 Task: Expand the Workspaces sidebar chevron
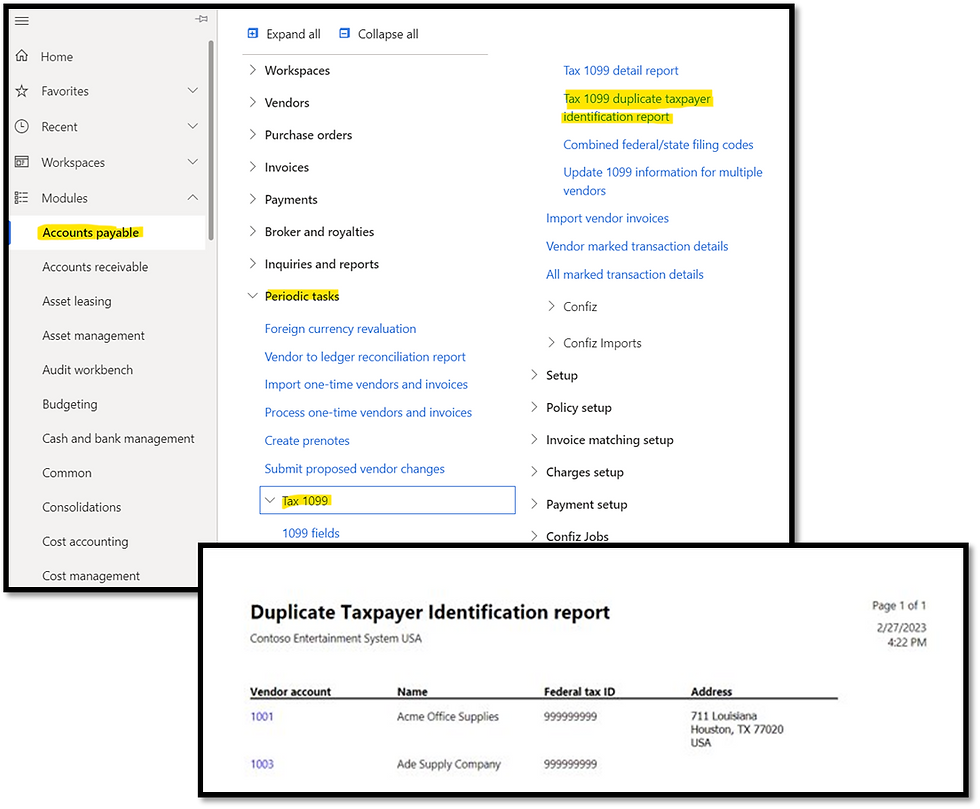point(192,163)
